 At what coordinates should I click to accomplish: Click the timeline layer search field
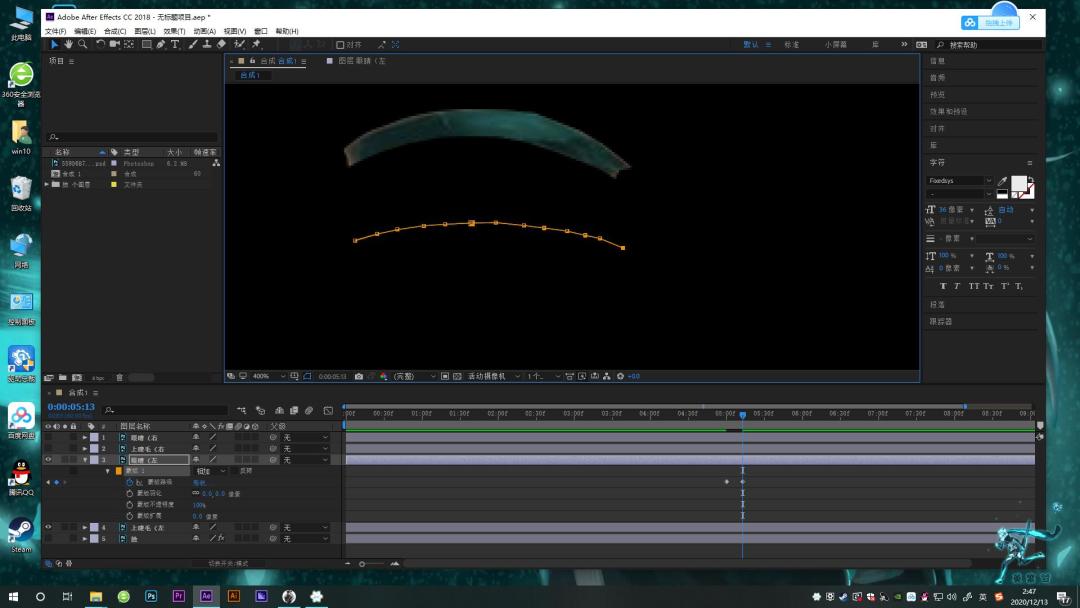tap(165, 410)
